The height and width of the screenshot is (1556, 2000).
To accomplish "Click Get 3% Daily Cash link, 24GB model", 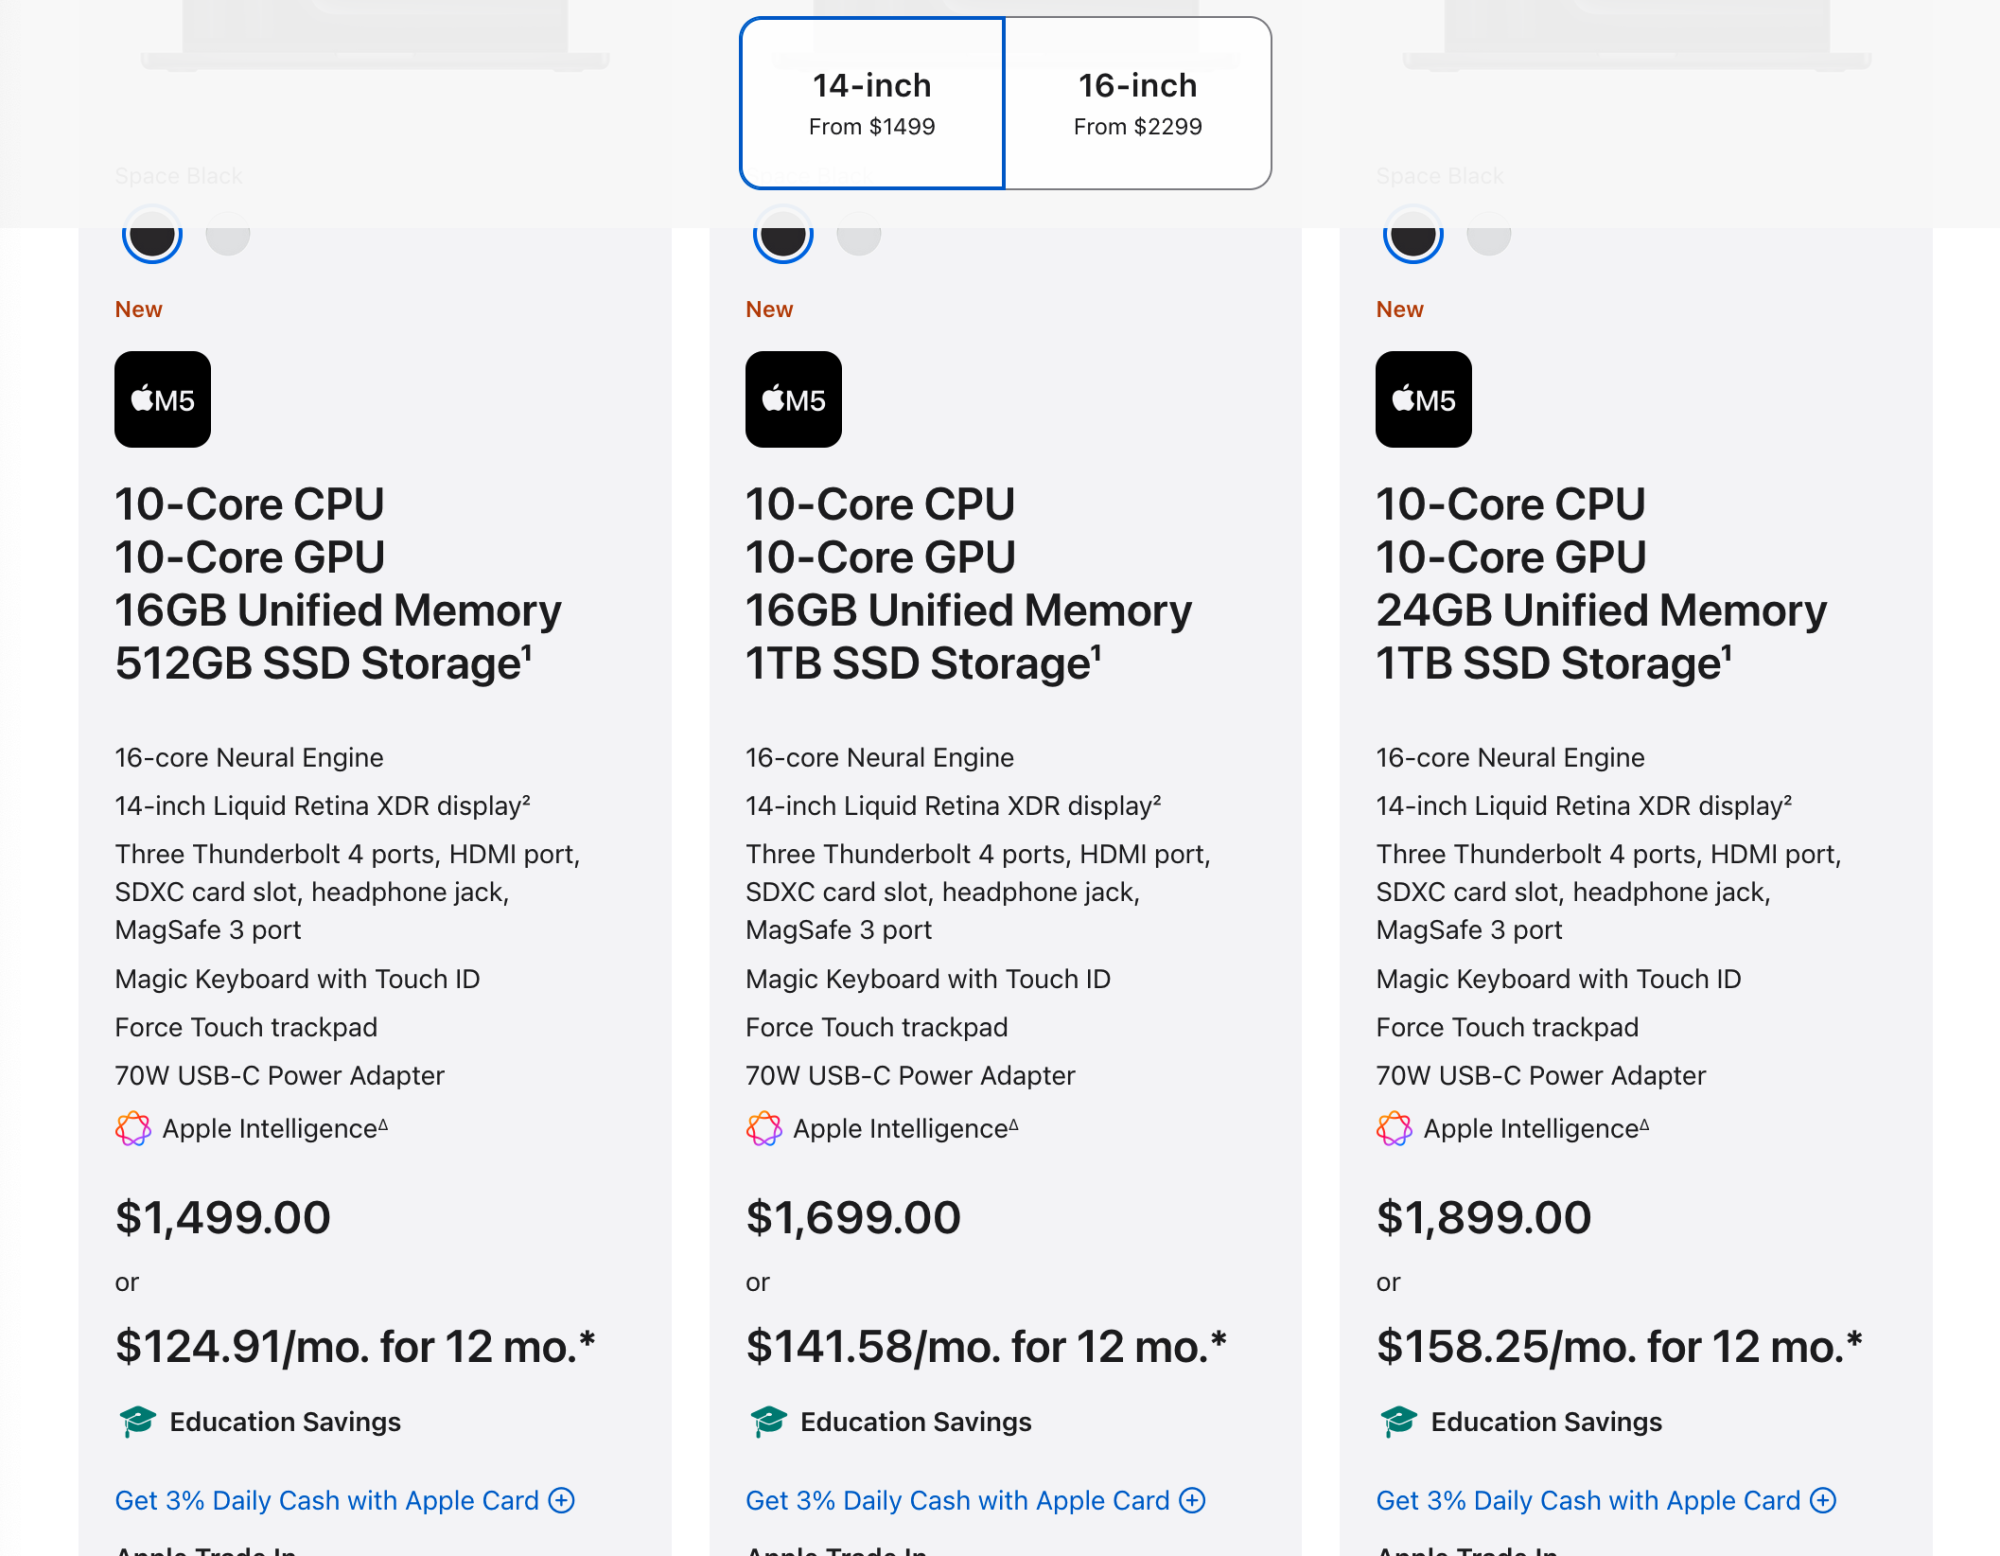I will click(x=1587, y=1500).
